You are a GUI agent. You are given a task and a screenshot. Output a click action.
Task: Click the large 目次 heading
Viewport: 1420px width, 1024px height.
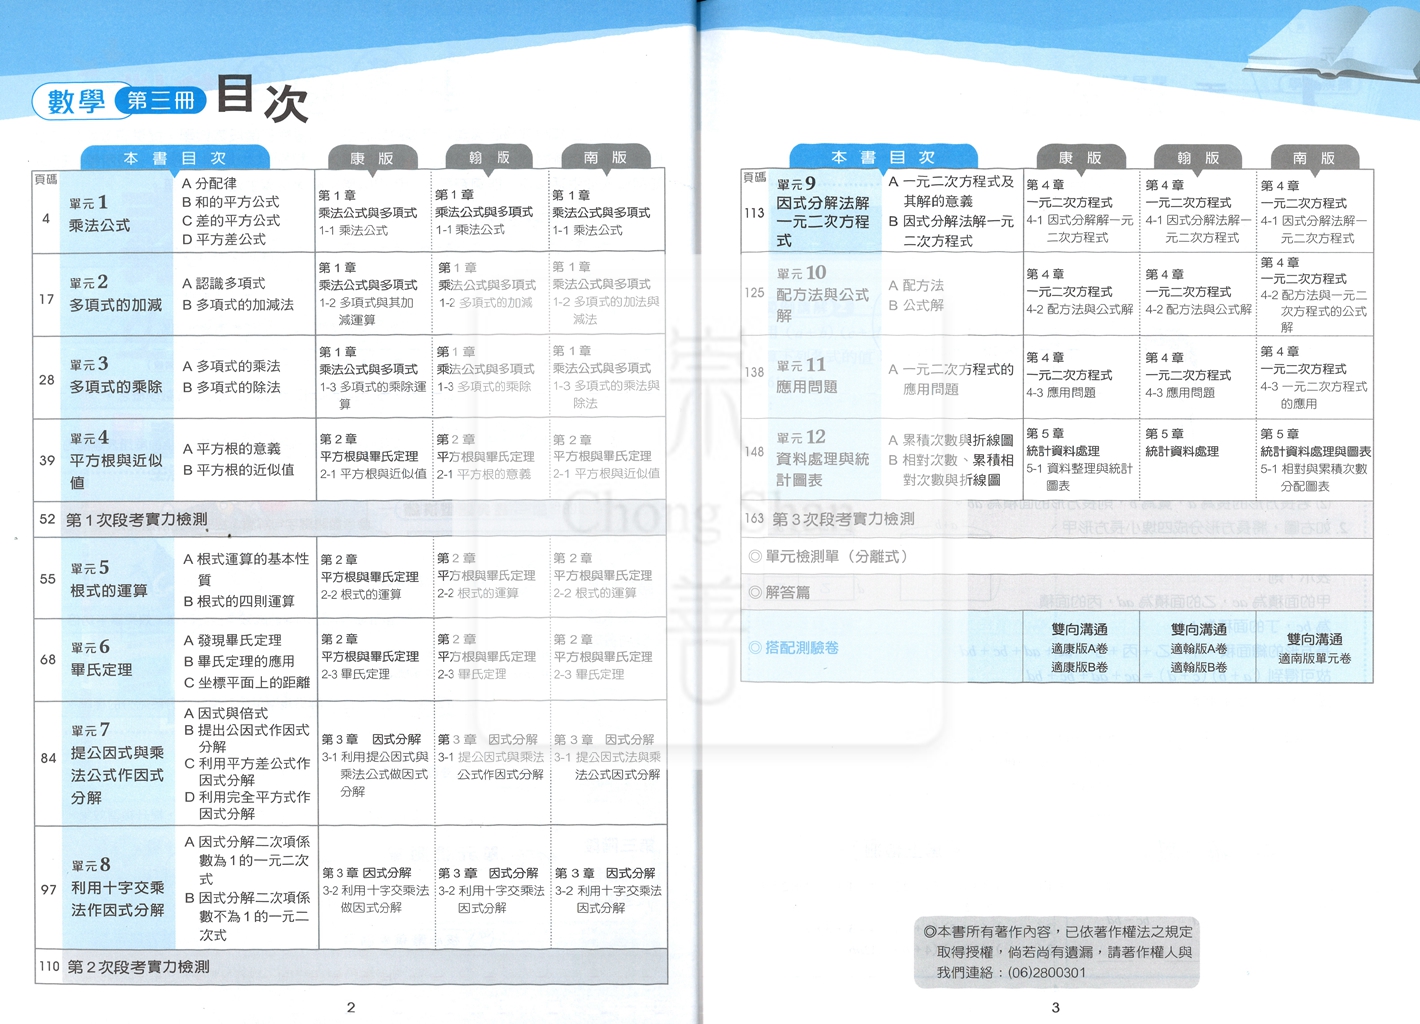[262, 98]
